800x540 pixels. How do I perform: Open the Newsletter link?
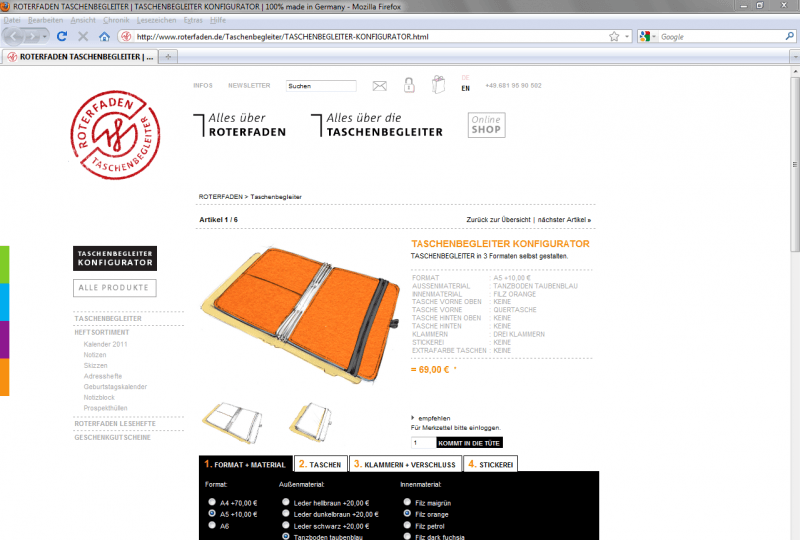coord(249,85)
